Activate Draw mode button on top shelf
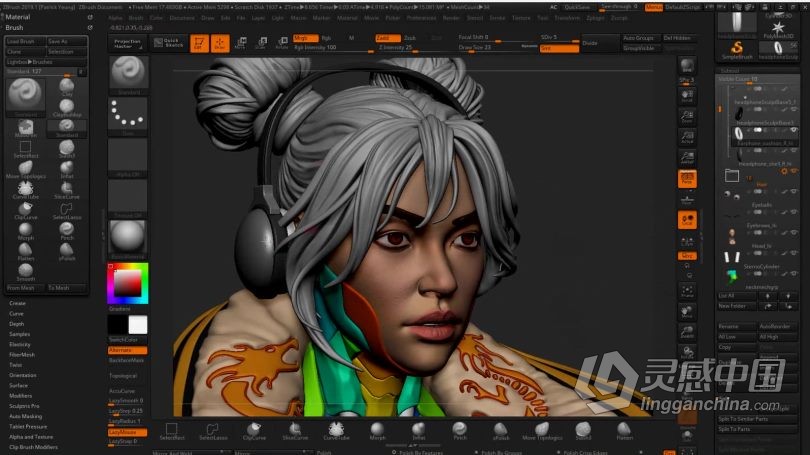 click(220, 43)
